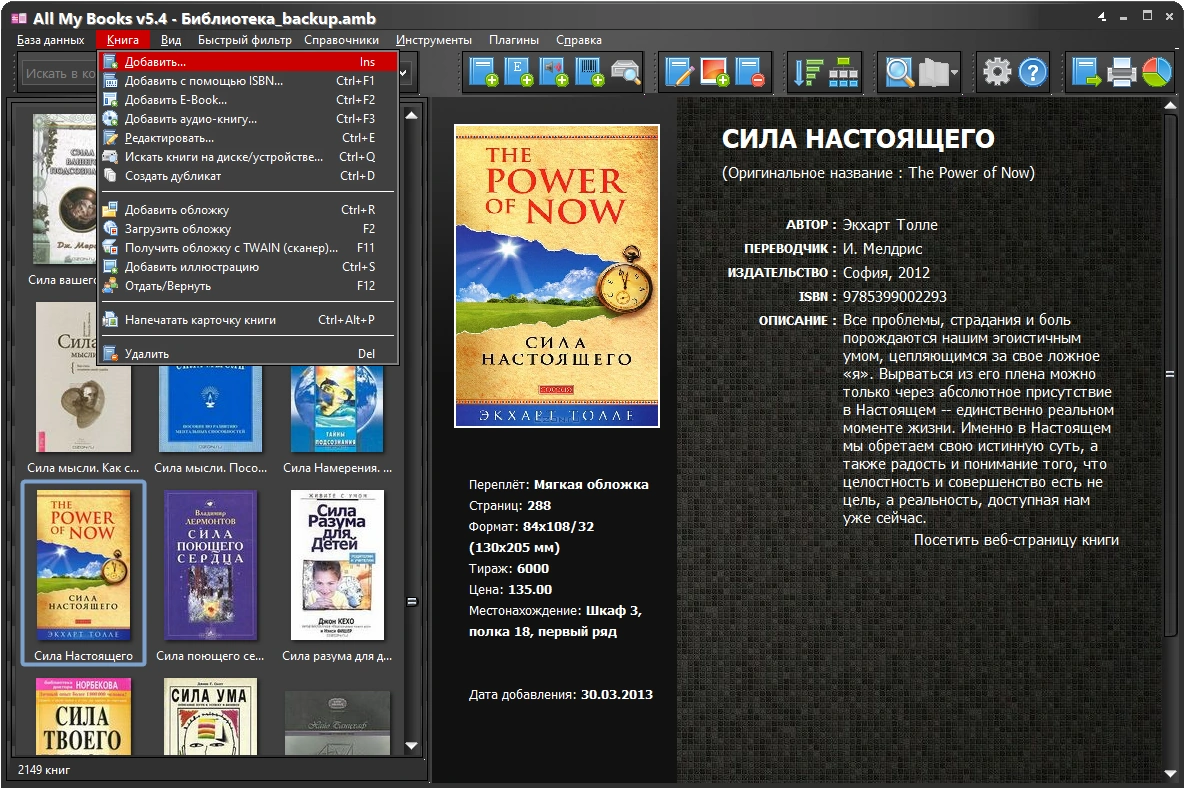Click the details panel scroll-down arrow
Screen dimensions: 1185x789
pyautogui.click(x=1170, y=773)
